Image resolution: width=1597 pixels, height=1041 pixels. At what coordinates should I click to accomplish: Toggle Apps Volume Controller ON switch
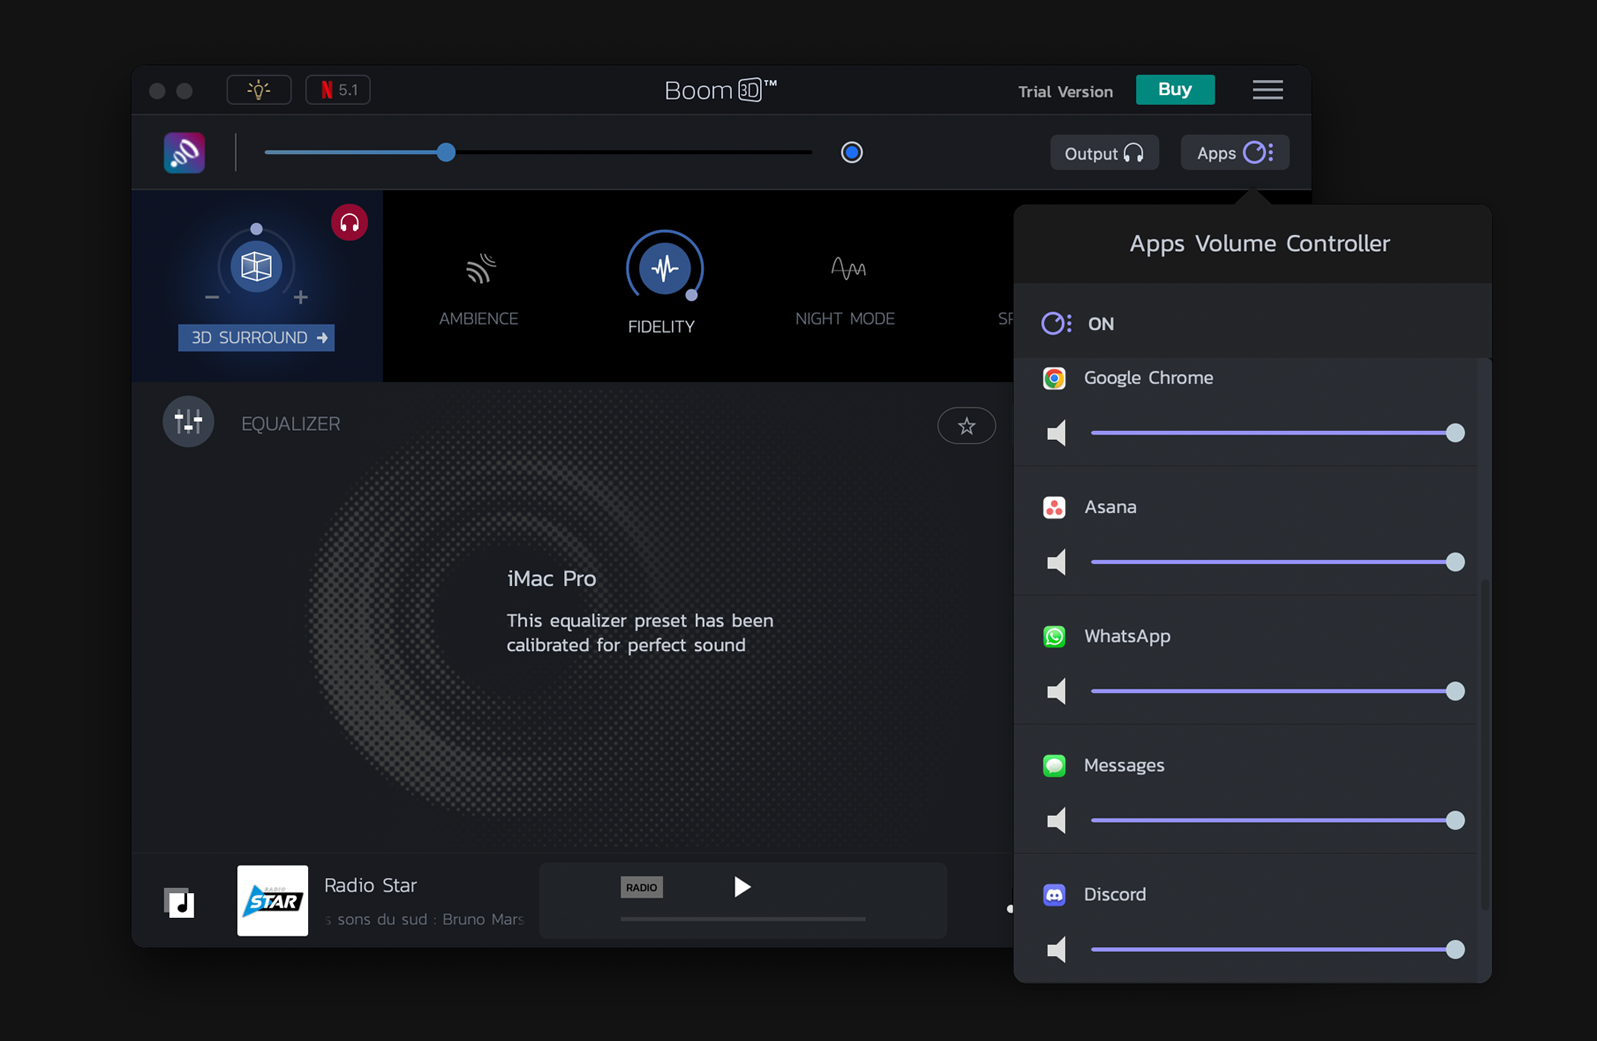[x=1057, y=324]
